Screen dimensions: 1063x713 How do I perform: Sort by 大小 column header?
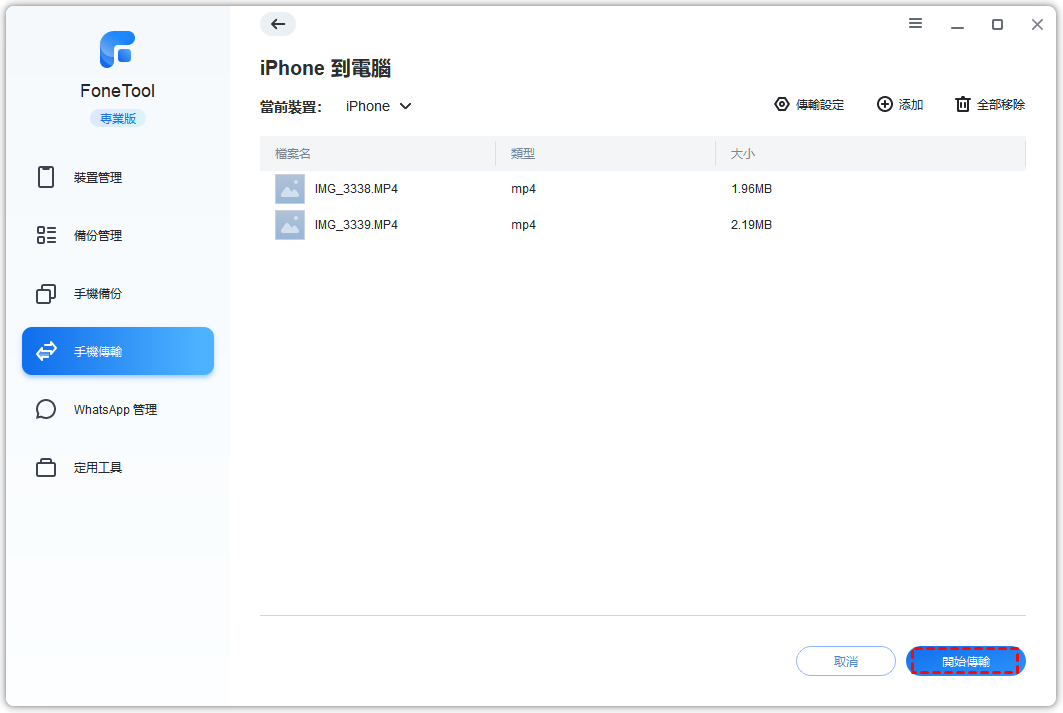742,154
